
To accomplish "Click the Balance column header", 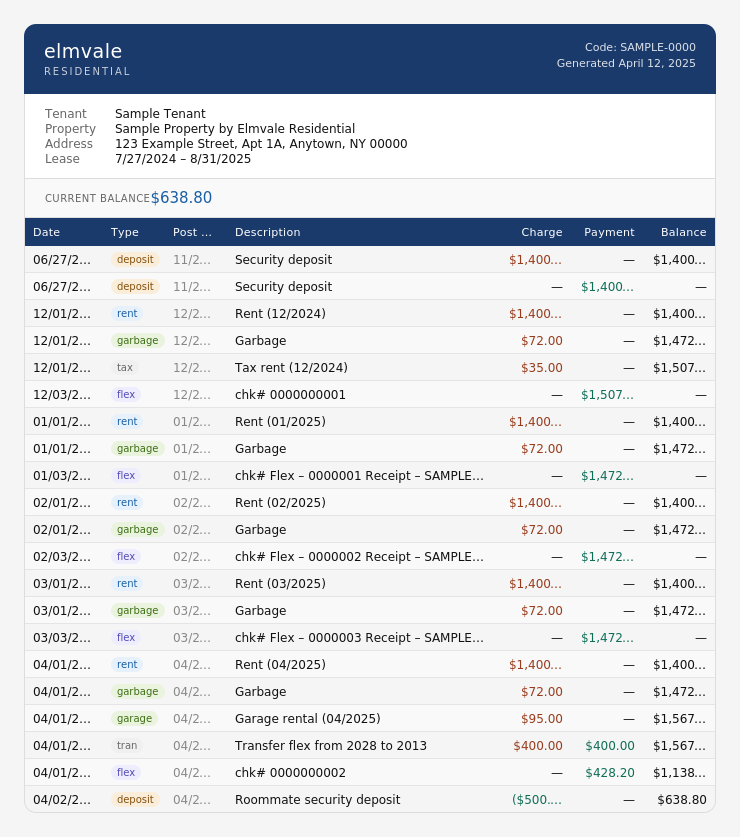I will tap(683, 232).
